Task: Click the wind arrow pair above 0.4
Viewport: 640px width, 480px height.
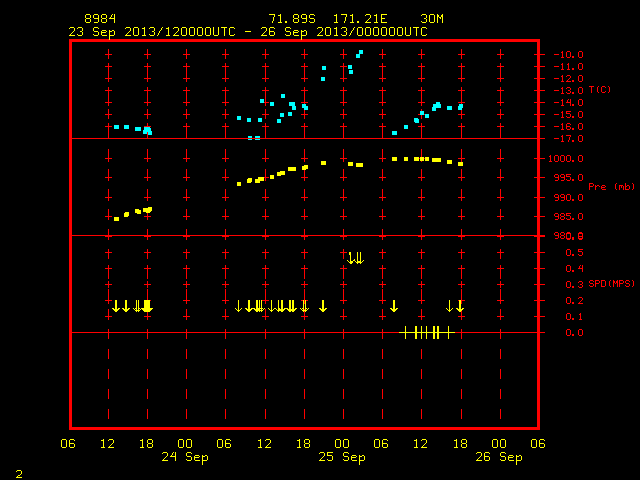Action: (x=356, y=258)
